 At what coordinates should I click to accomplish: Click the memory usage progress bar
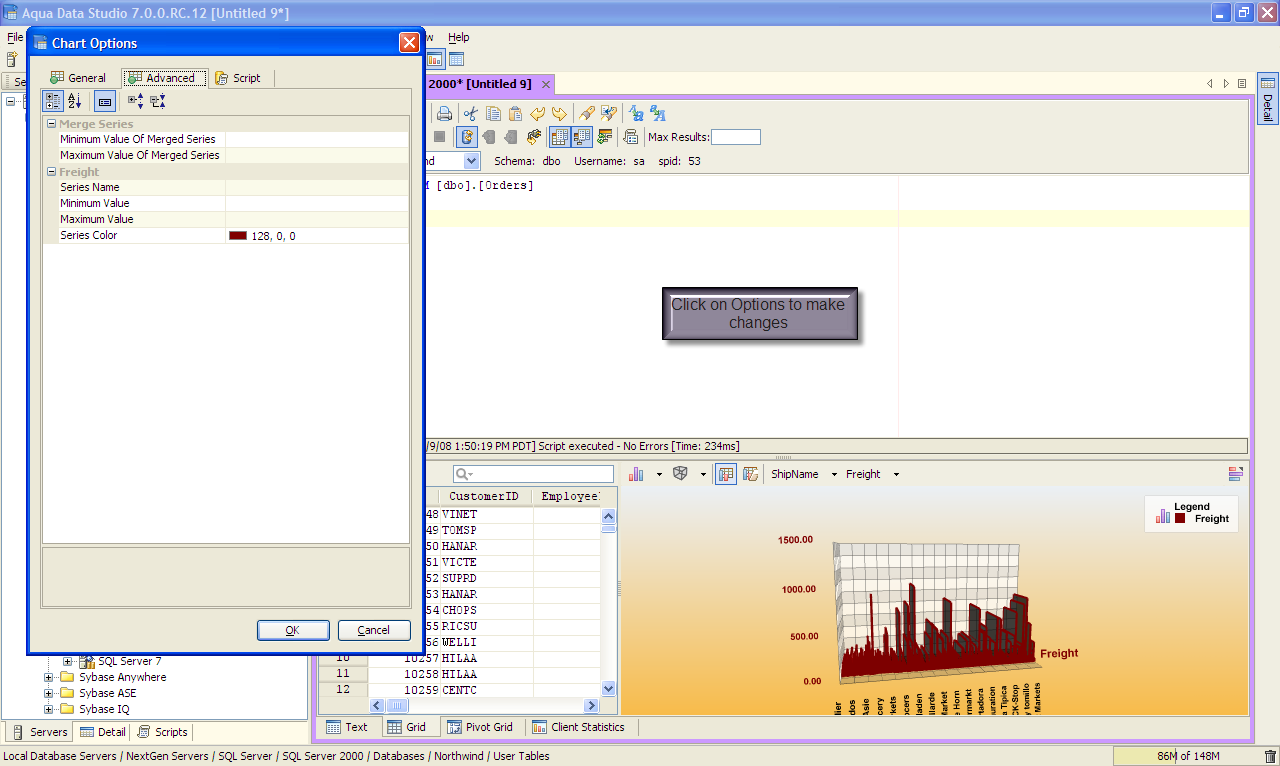[1187, 756]
